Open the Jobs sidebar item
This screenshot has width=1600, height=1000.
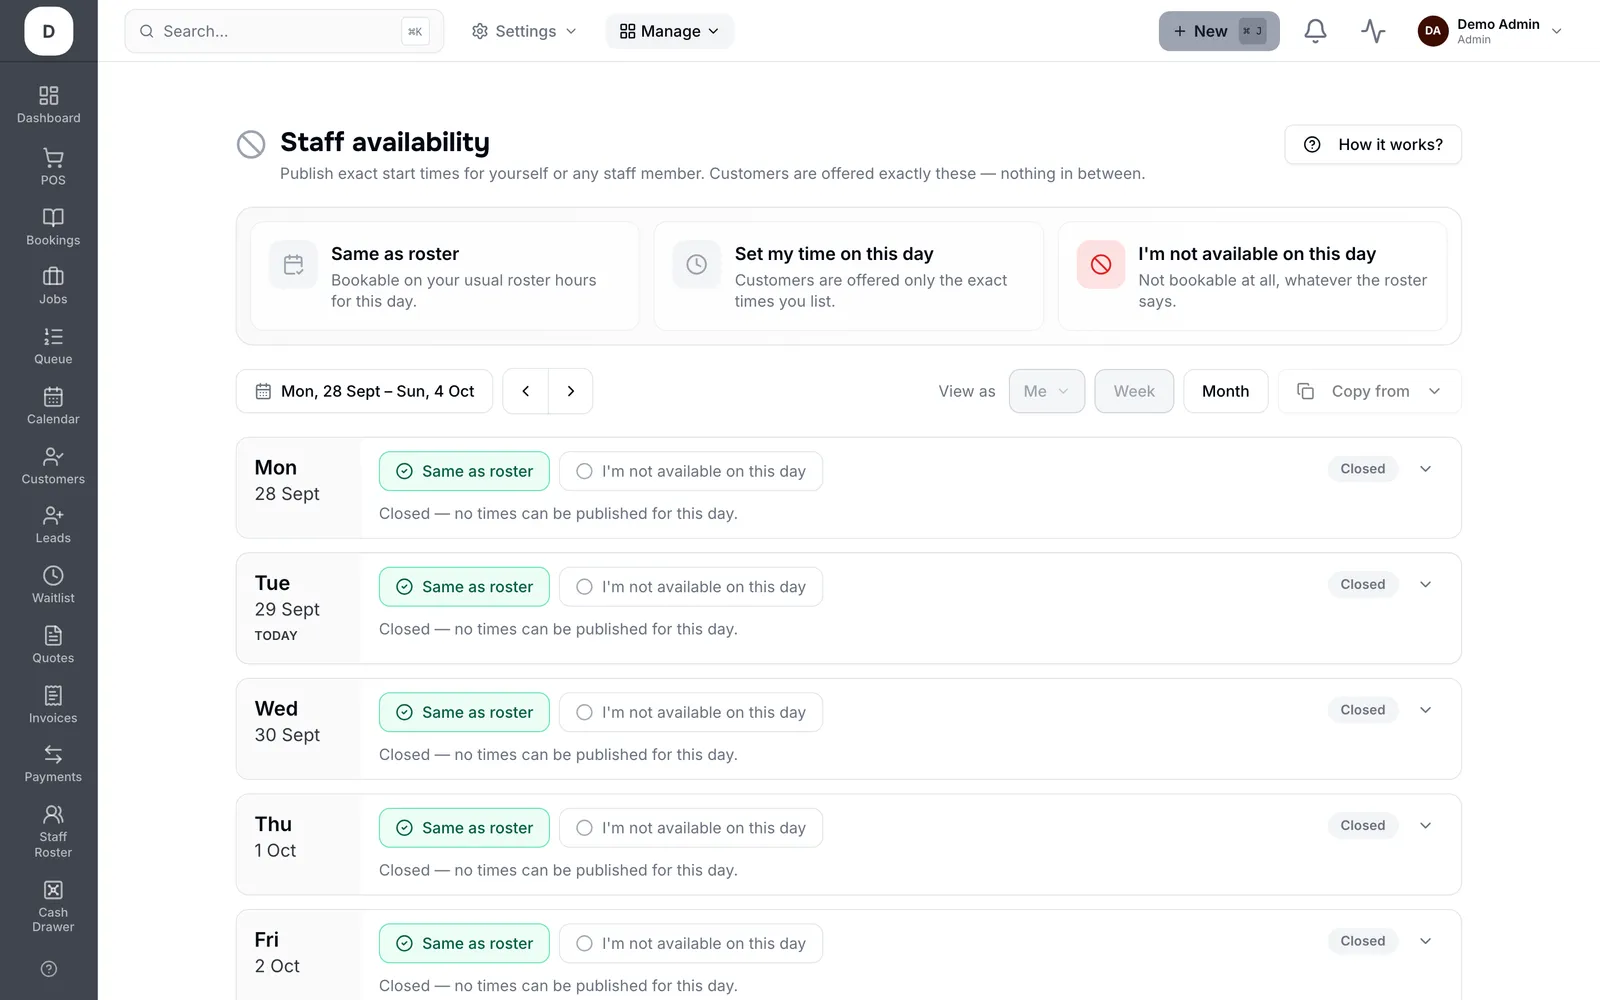(53, 285)
